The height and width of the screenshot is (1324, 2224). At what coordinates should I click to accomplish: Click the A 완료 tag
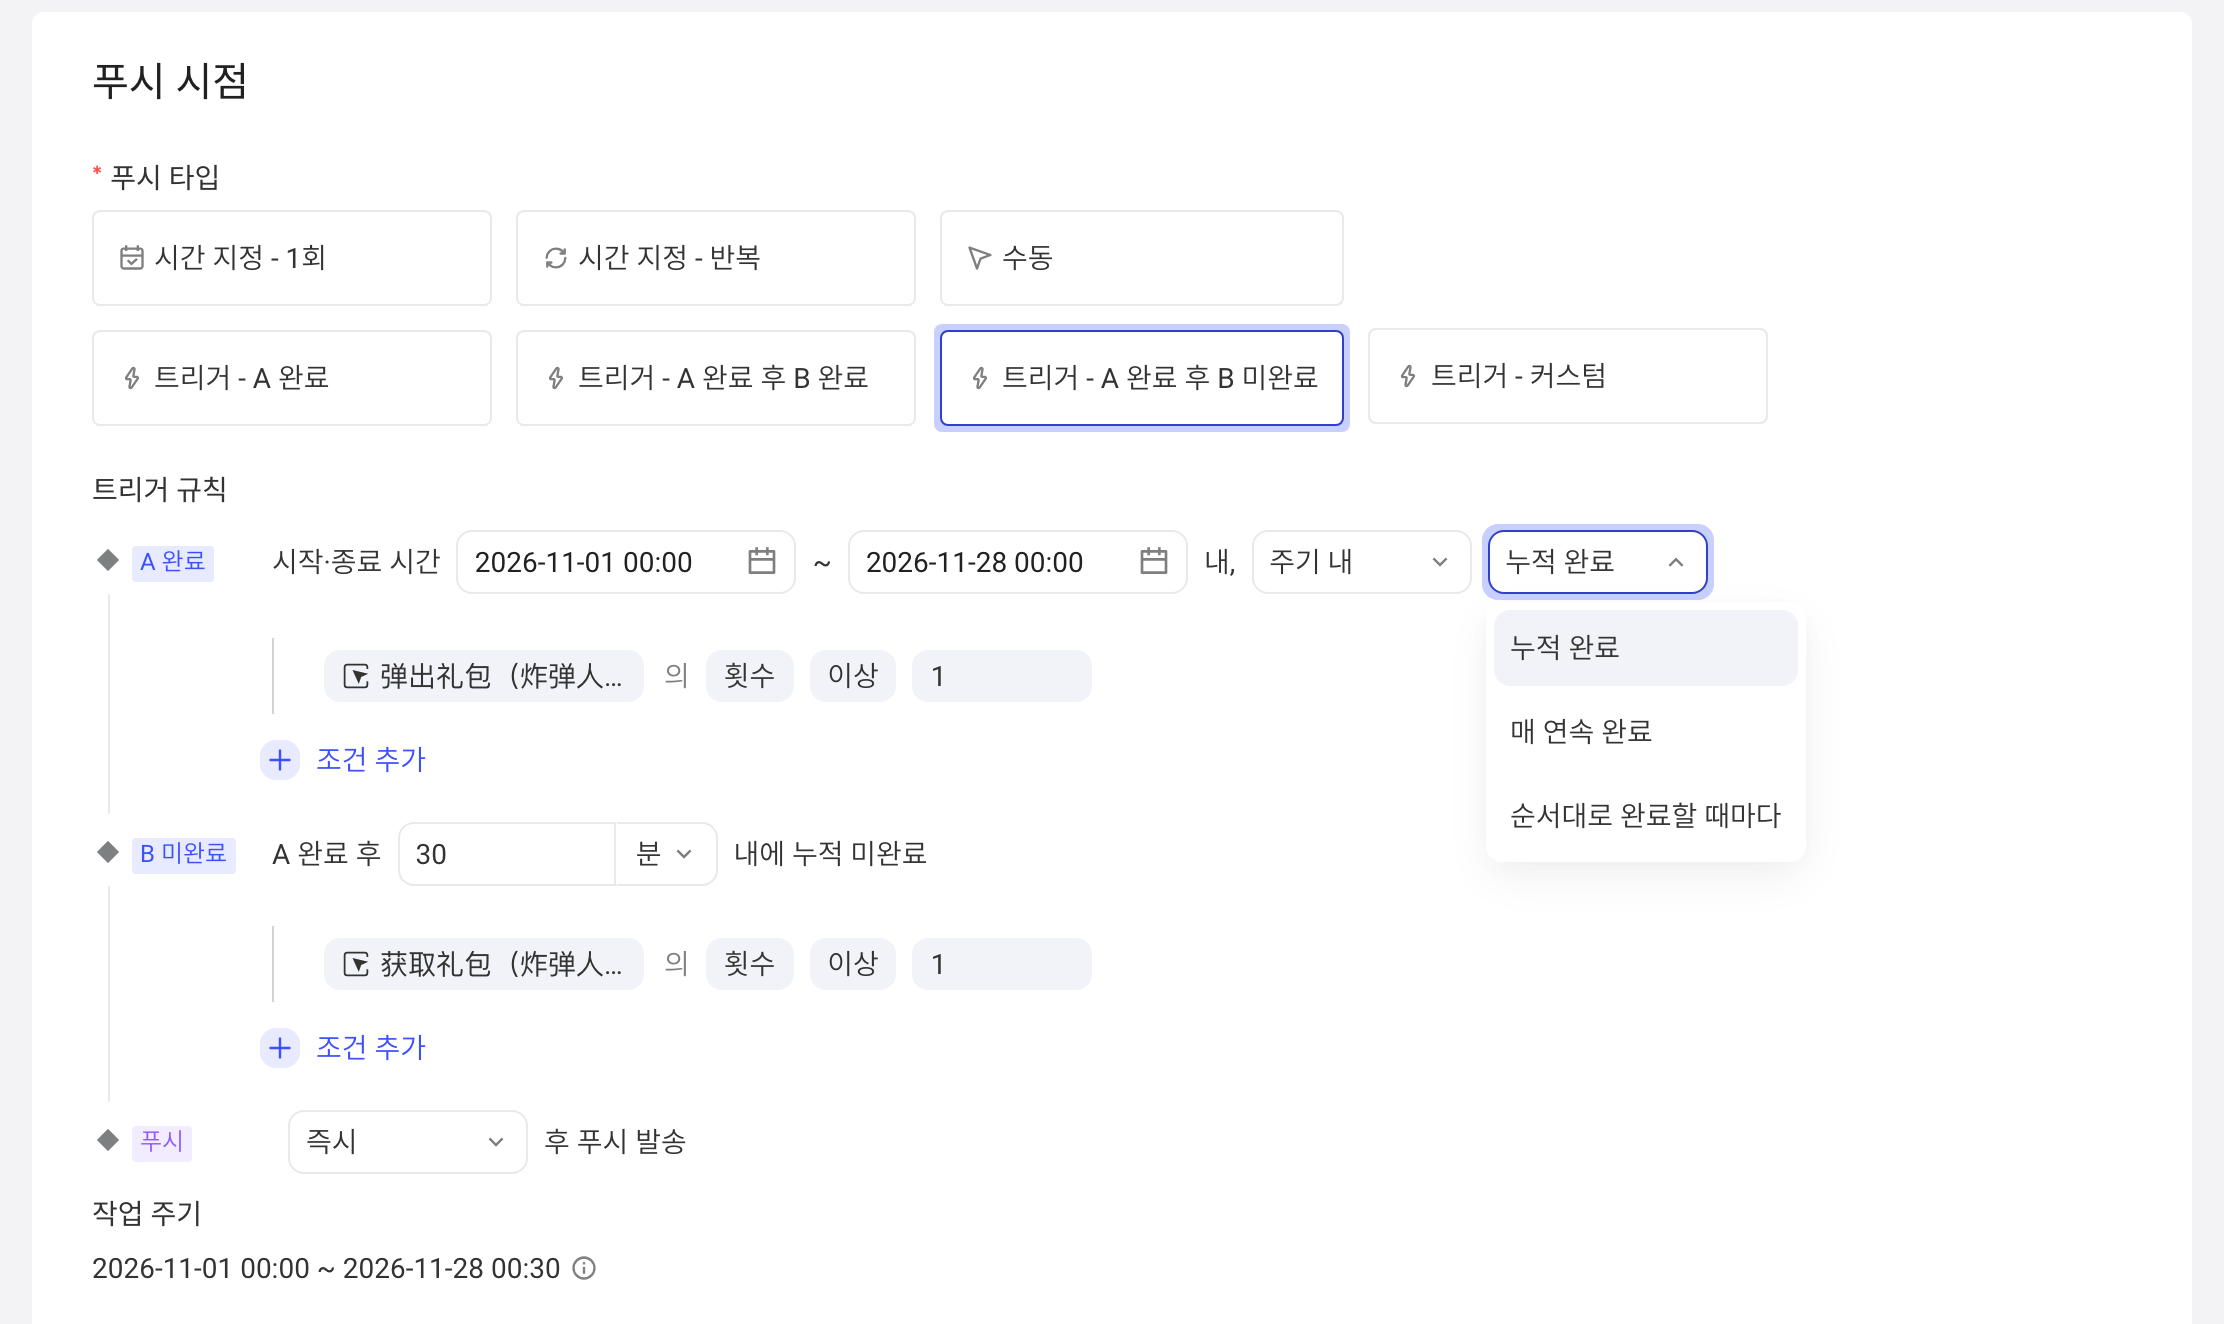coord(173,562)
